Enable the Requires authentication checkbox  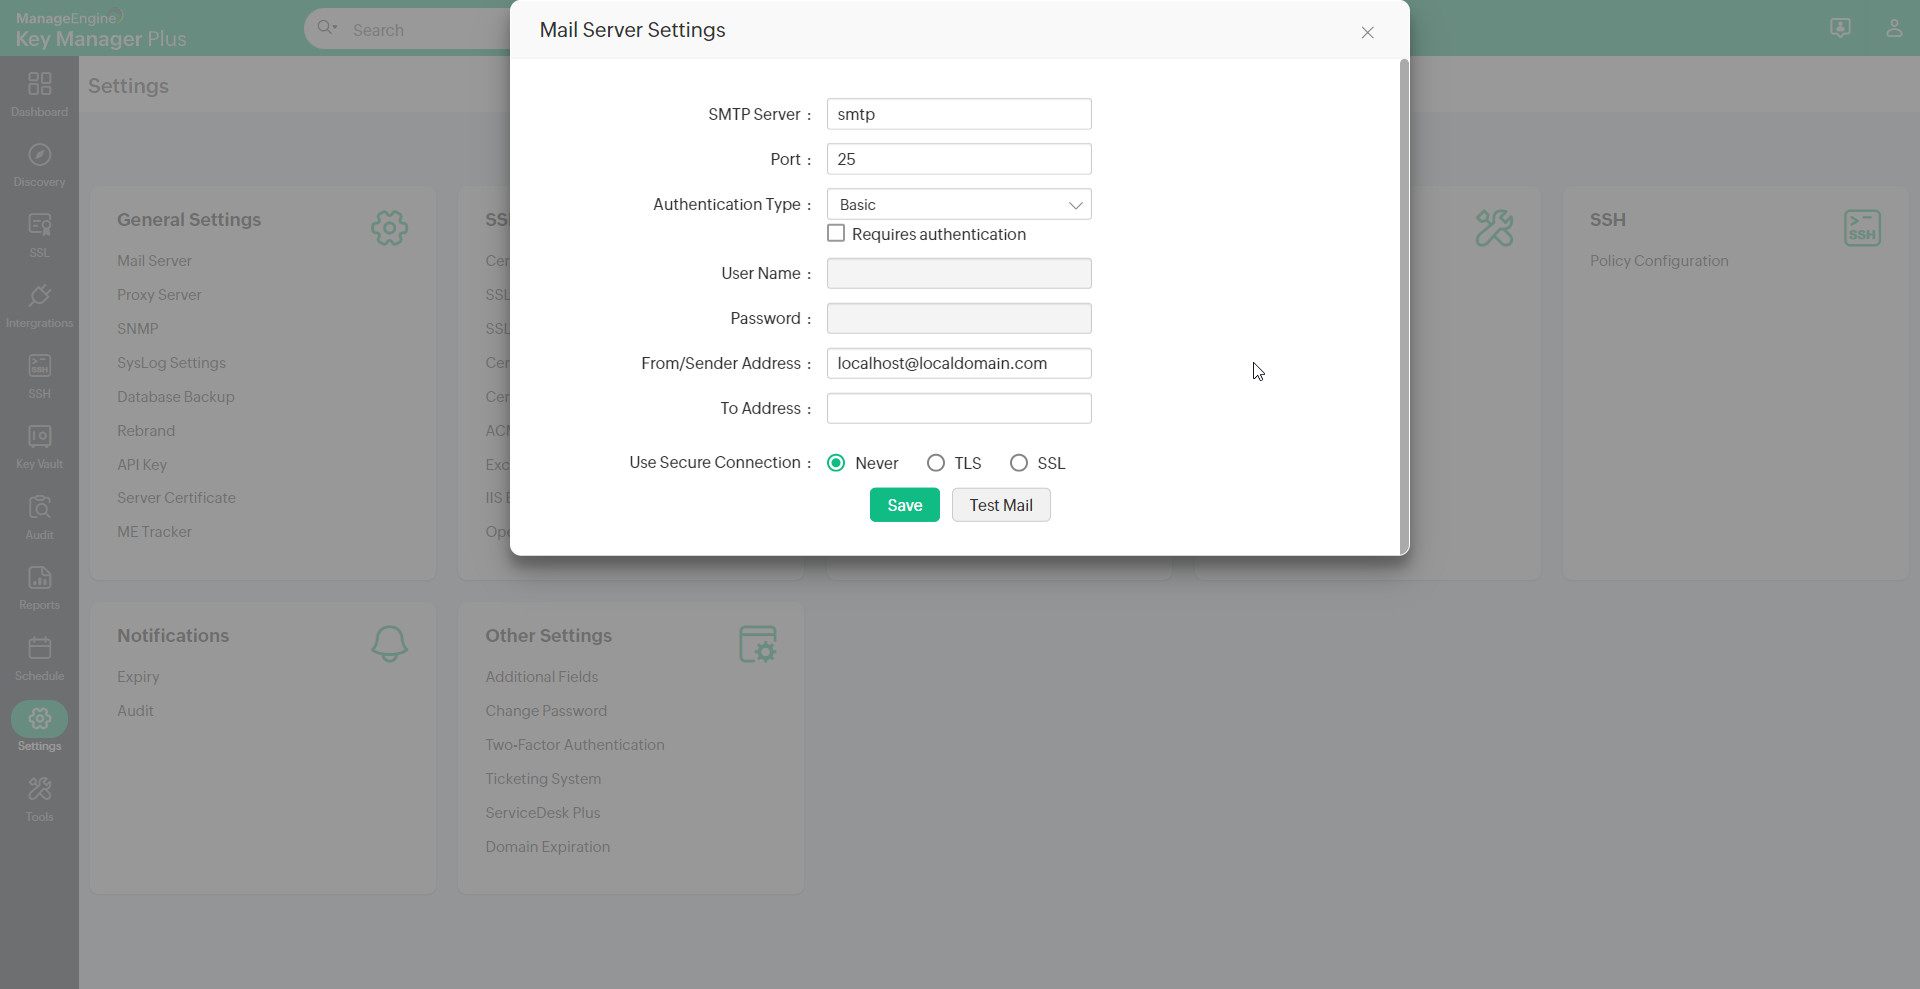click(836, 234)
